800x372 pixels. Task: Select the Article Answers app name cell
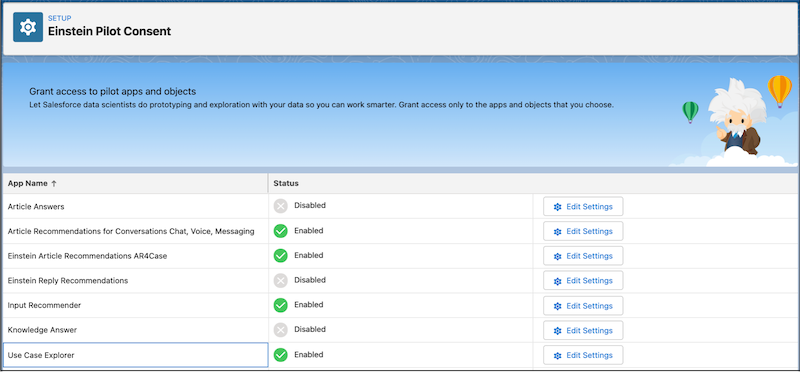(x=135, y=206)
